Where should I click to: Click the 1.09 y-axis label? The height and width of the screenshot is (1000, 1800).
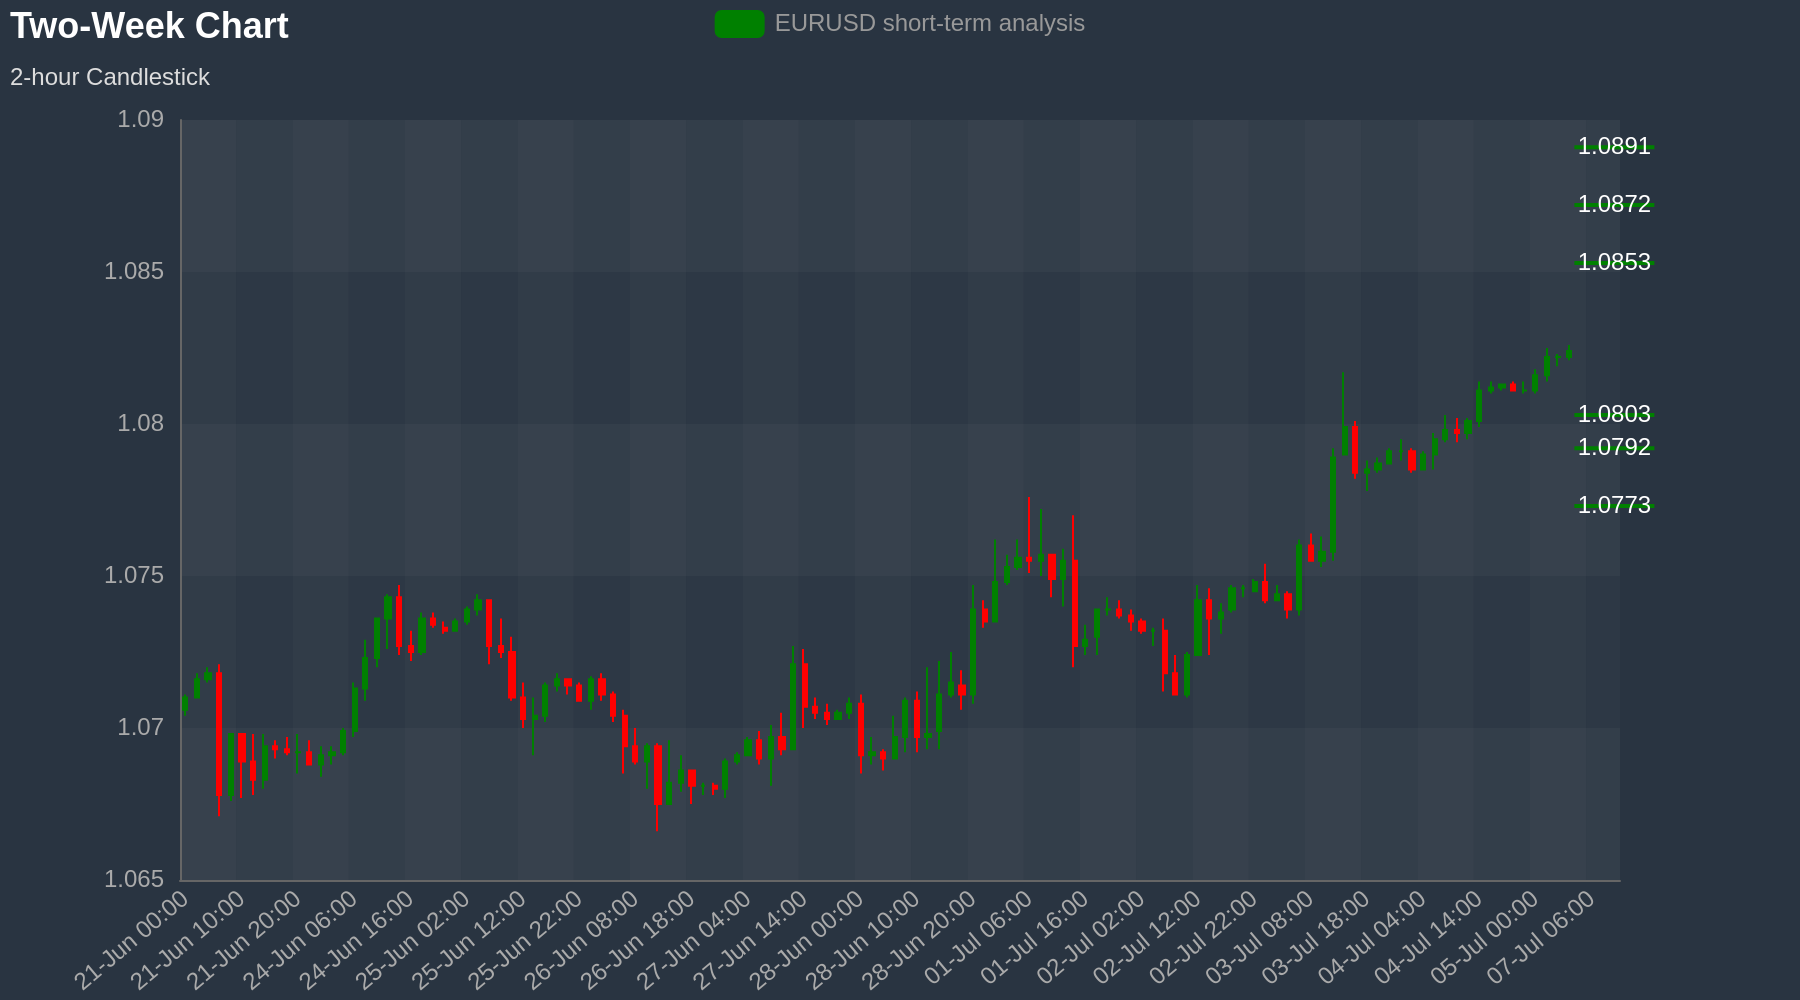[140, 120]
